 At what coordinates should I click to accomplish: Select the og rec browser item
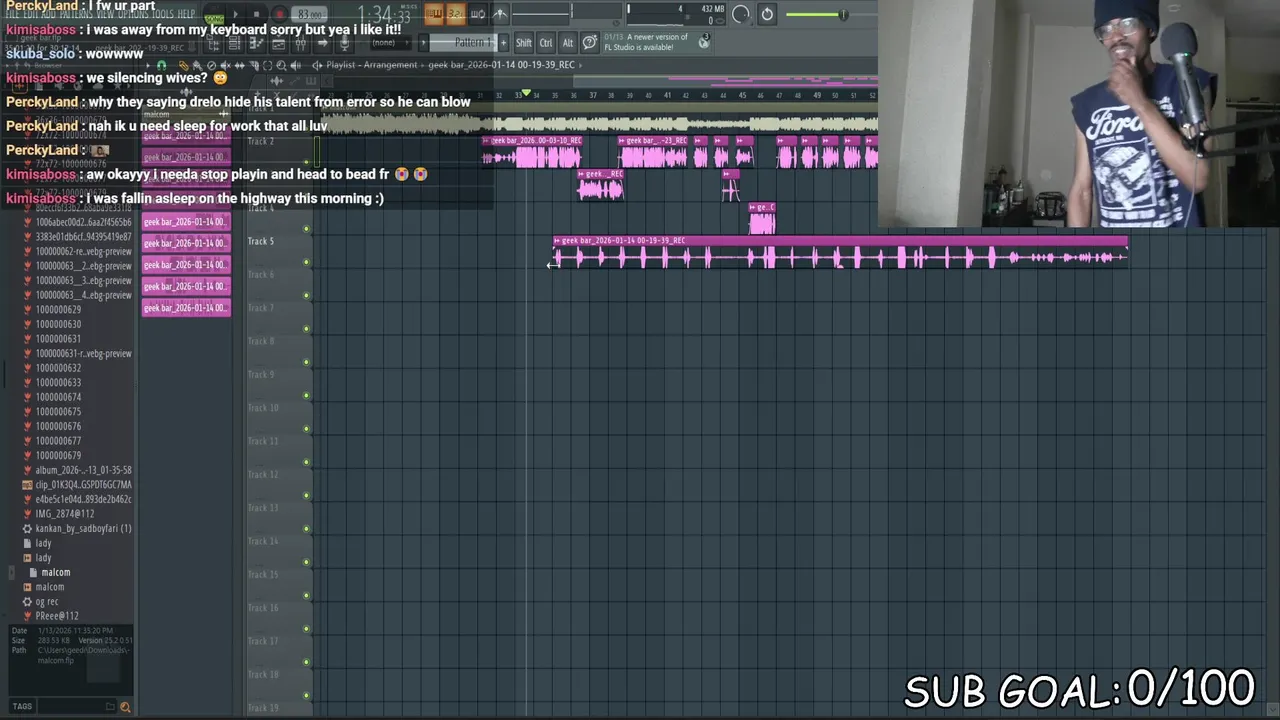click(x=47, y=601)
